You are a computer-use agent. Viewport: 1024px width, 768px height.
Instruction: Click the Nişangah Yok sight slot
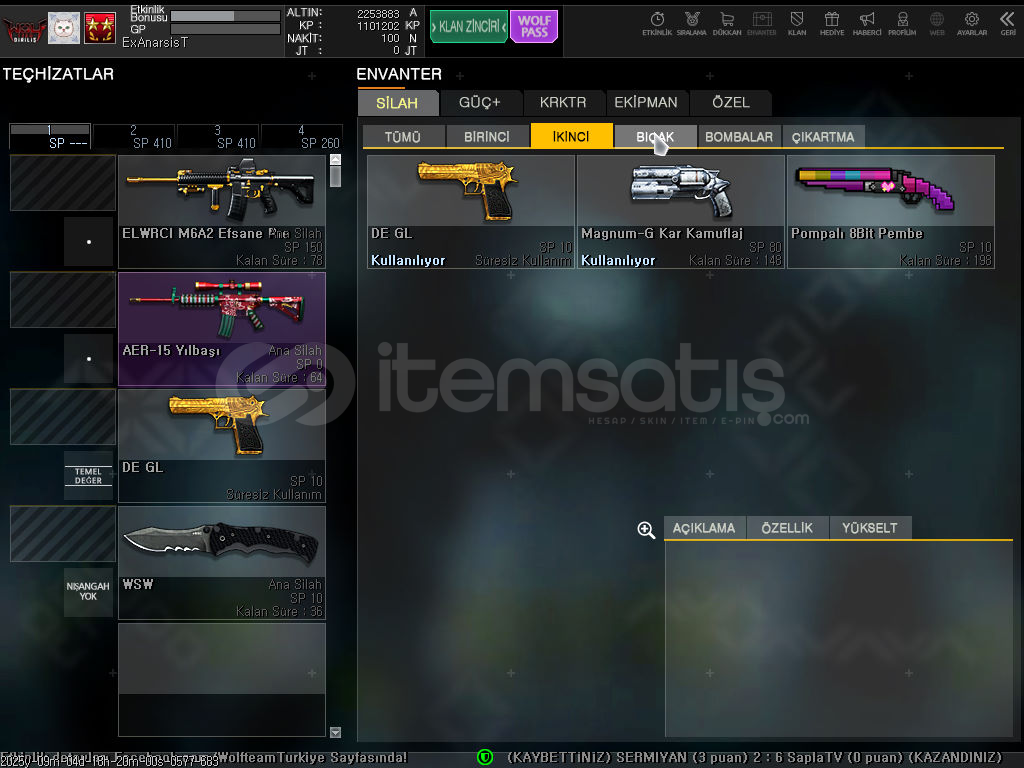(x=88, y=592)
